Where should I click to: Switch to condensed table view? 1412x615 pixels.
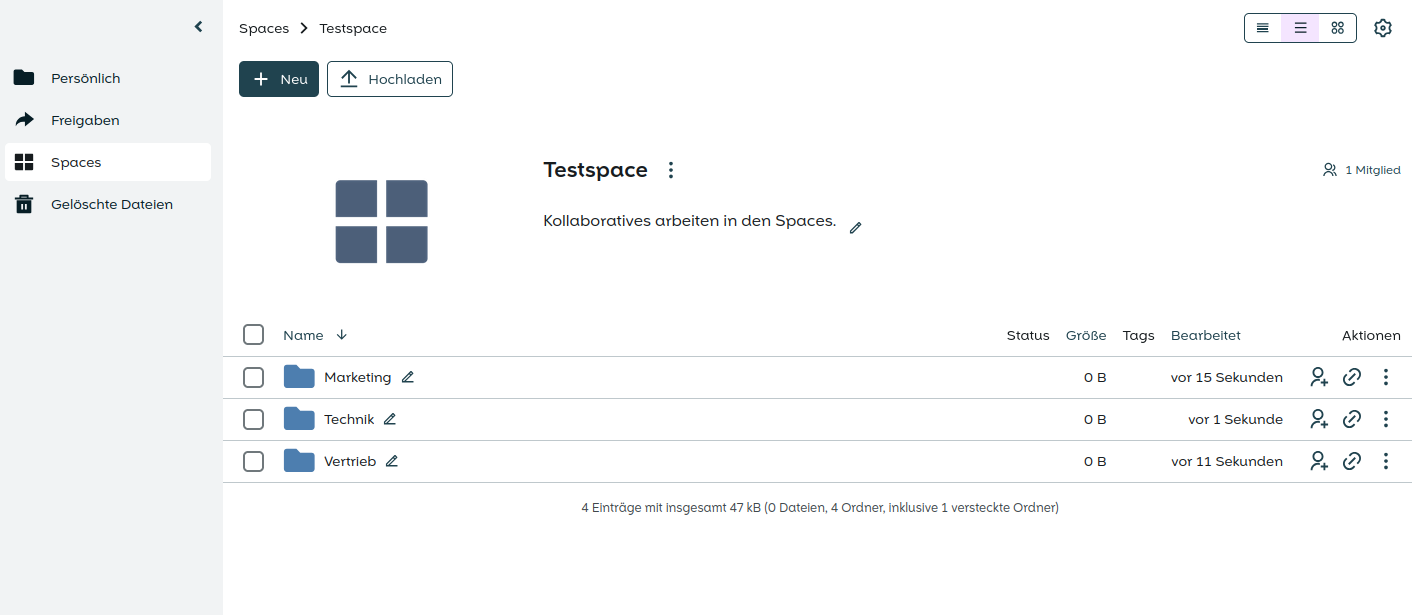tap(1263, 28)
